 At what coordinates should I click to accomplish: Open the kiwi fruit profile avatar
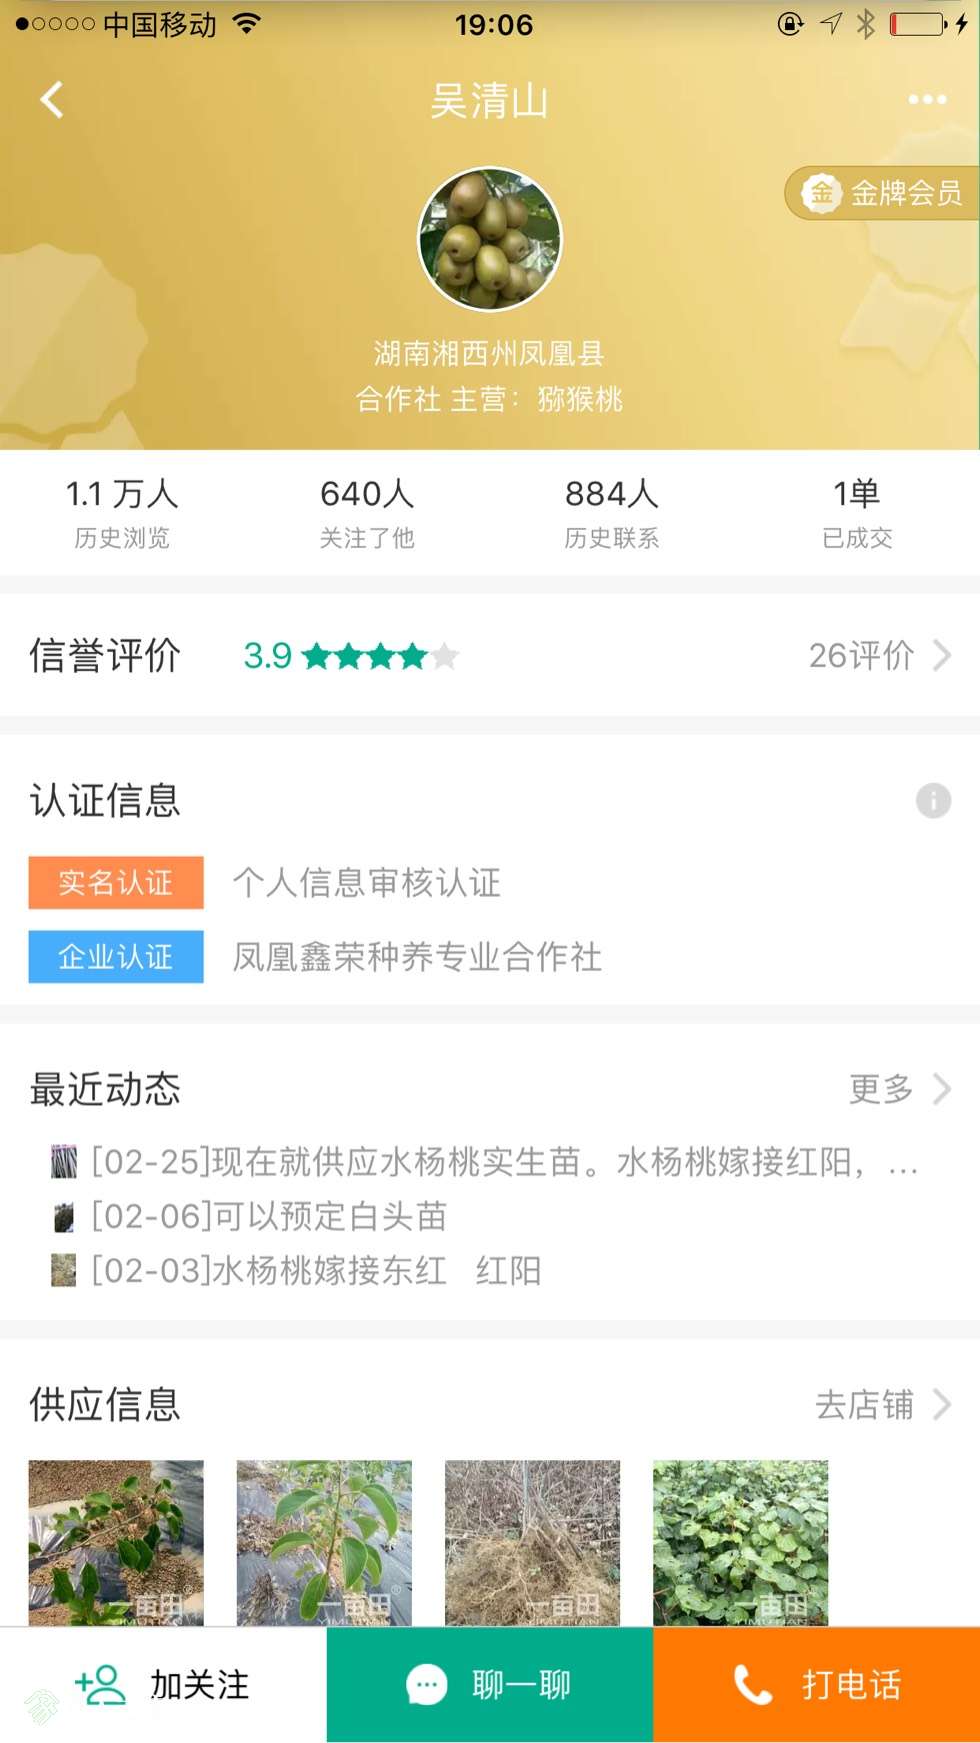tap(490, 239)
